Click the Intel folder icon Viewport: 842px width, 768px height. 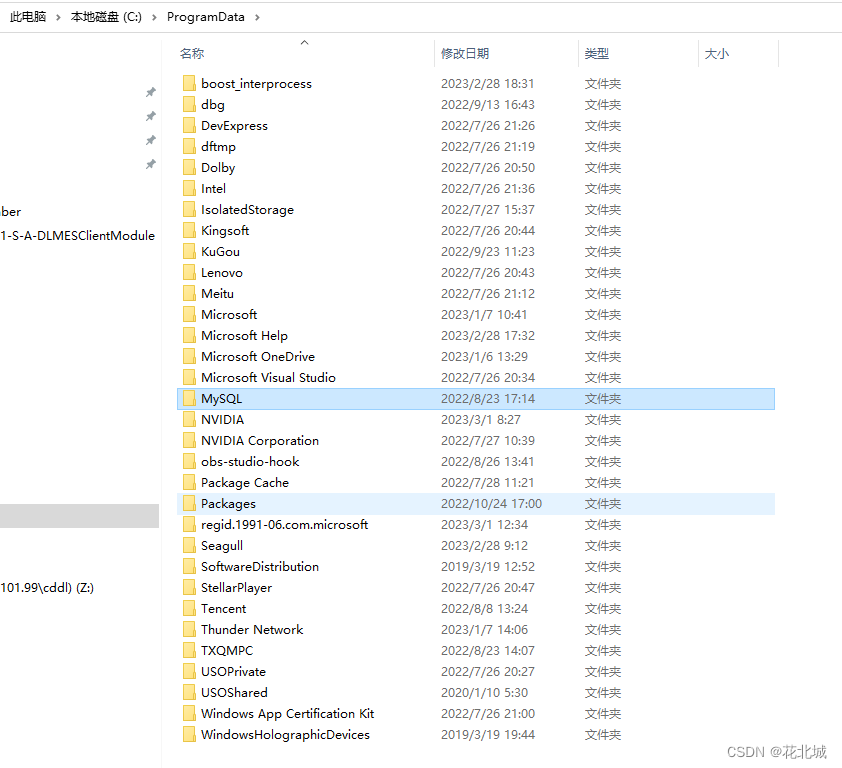click(x=189, y=188)
